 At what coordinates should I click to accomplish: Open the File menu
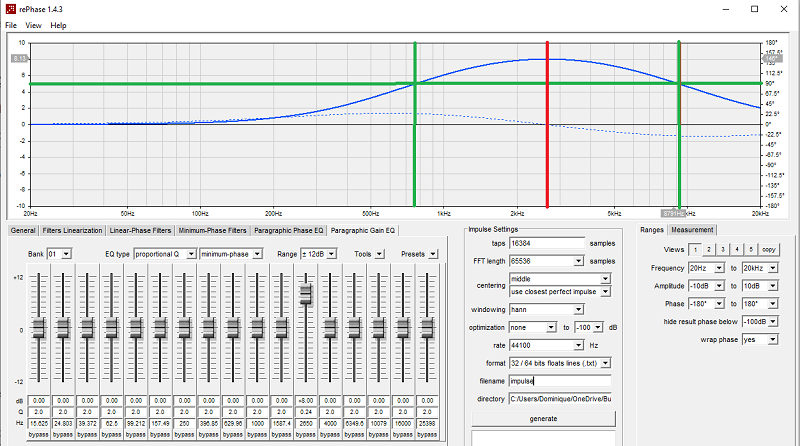coord(11,26)
